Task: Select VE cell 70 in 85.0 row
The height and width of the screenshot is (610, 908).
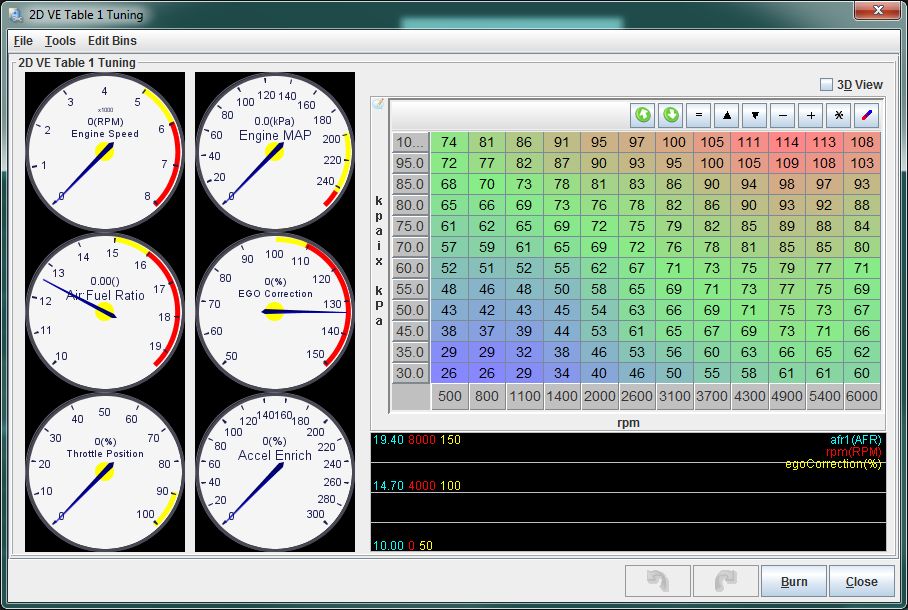Action: tap(487, 184)
